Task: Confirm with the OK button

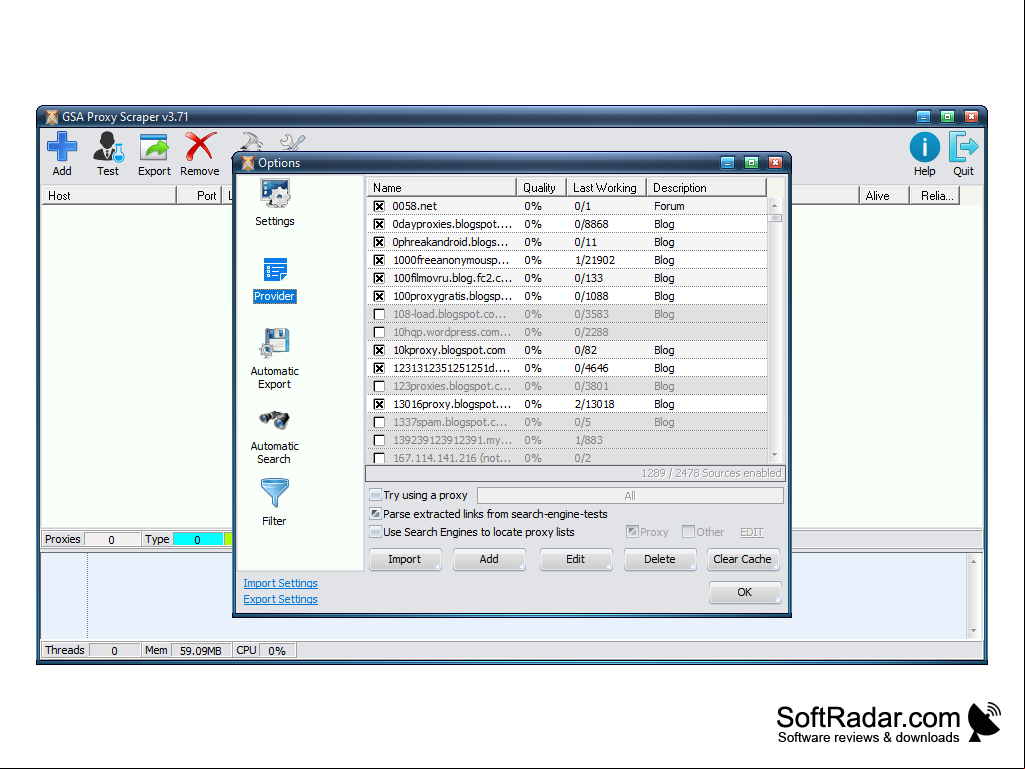Action: coord(745,592)
